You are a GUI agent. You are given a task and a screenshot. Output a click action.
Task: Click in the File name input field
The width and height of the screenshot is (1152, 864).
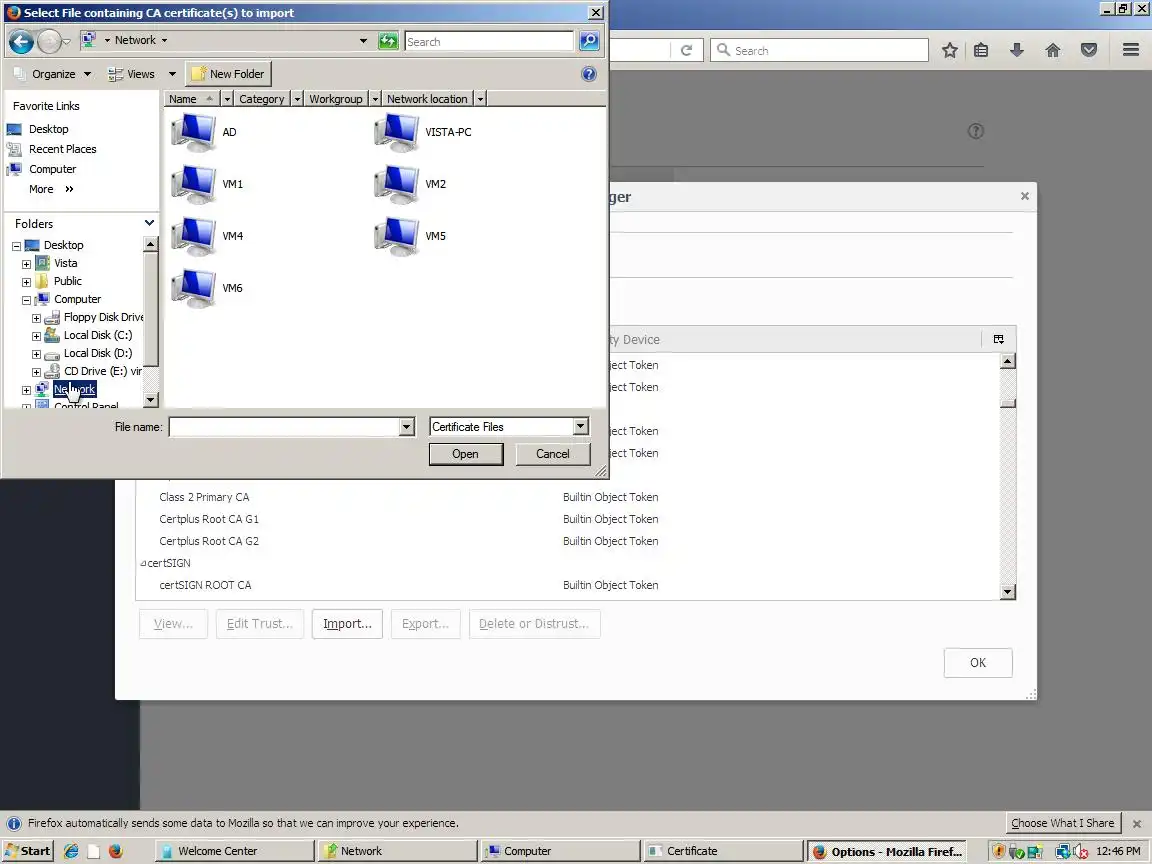[x=284, y=427]
